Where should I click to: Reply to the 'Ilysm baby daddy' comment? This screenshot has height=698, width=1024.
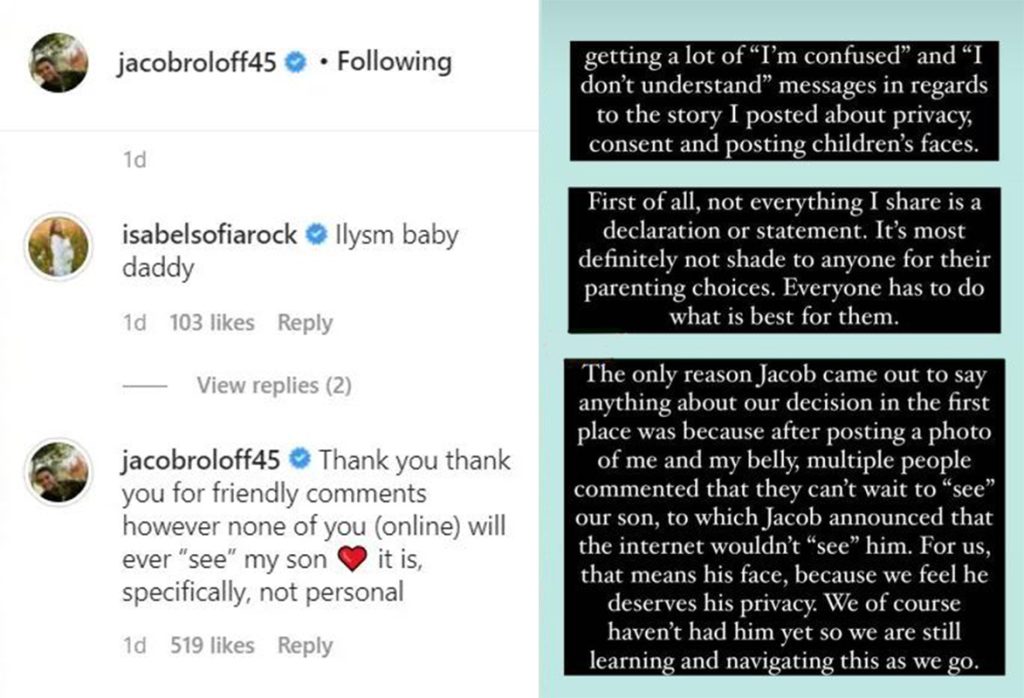pos(305,323)
